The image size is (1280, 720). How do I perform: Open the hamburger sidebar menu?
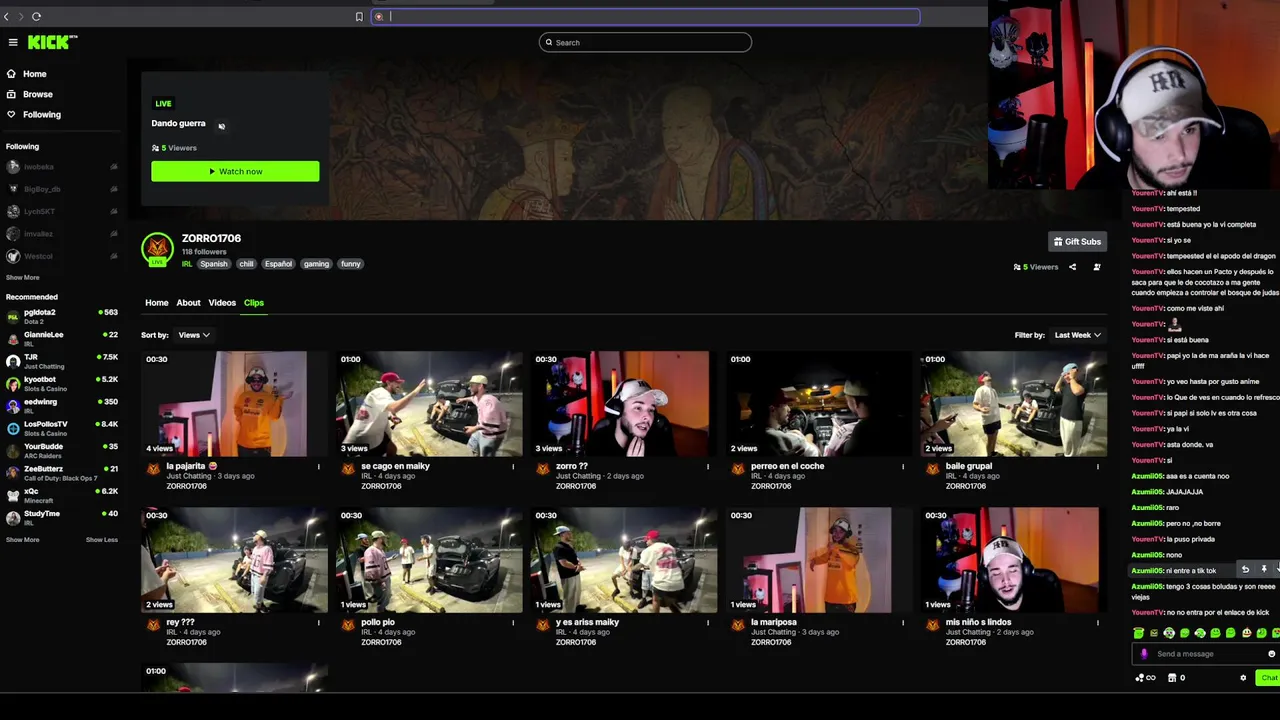[x=13, y=42]
